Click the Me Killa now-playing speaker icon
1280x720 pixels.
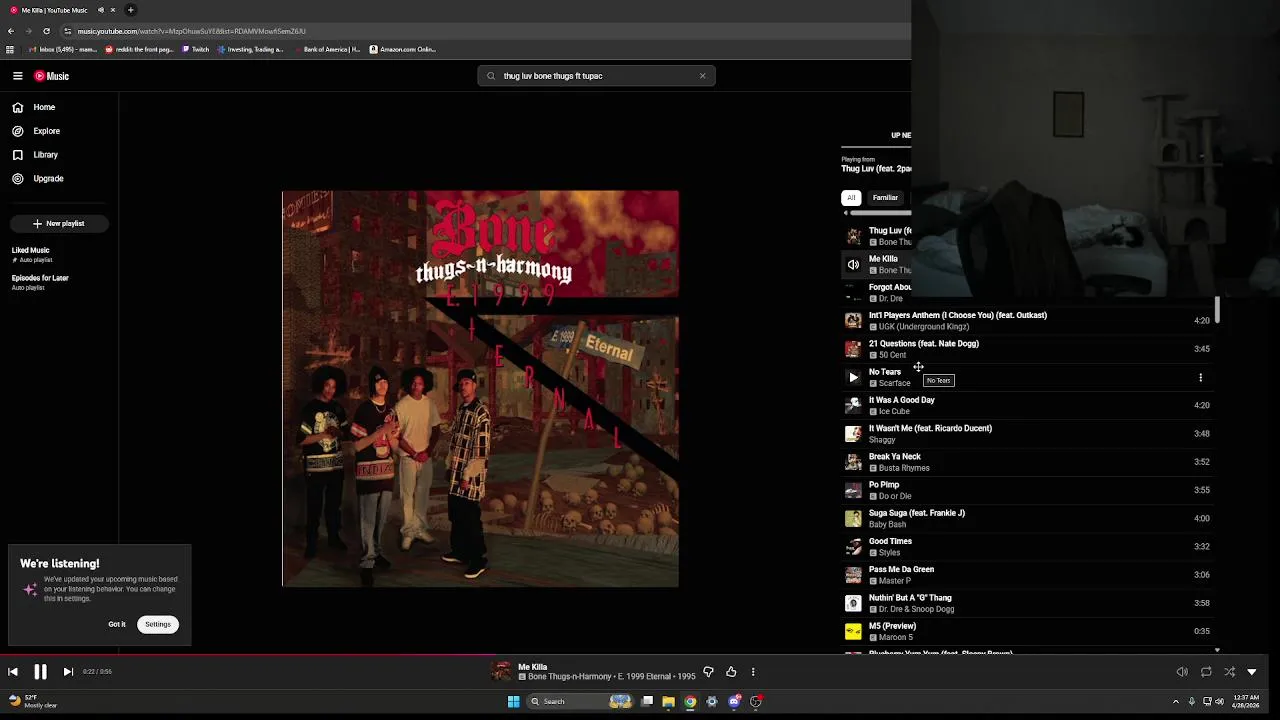point(853,265)
